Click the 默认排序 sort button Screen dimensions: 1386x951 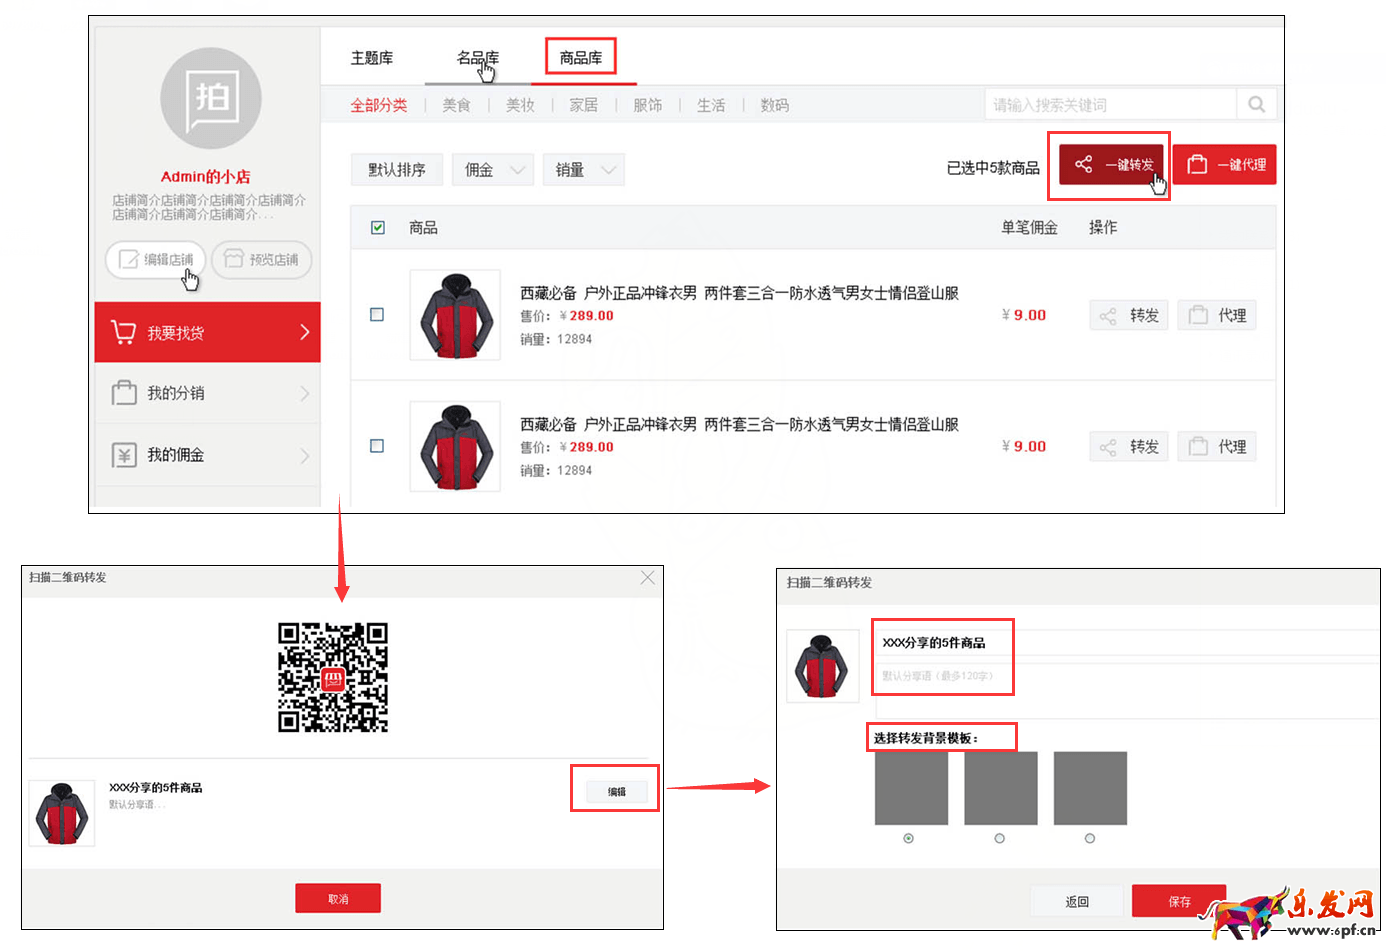click(x=397, y=170)
